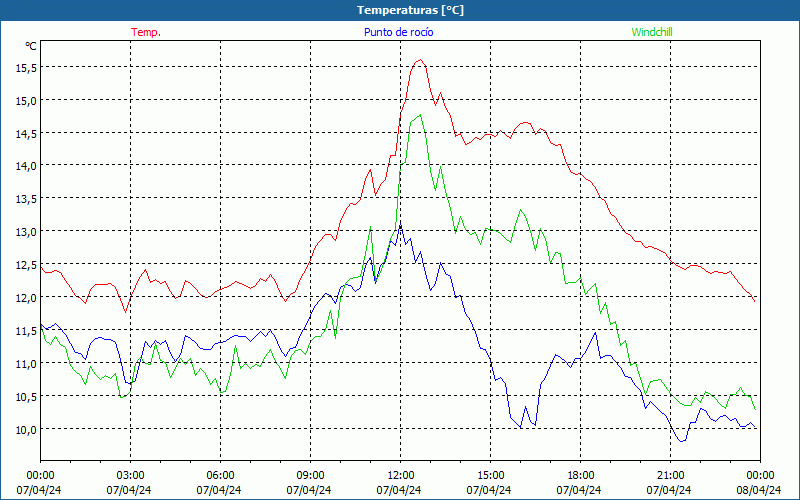The width and height of the screenshot is (800, 500).
Task: Click the 12:00 time axis label
Action: tap(400, 475)
